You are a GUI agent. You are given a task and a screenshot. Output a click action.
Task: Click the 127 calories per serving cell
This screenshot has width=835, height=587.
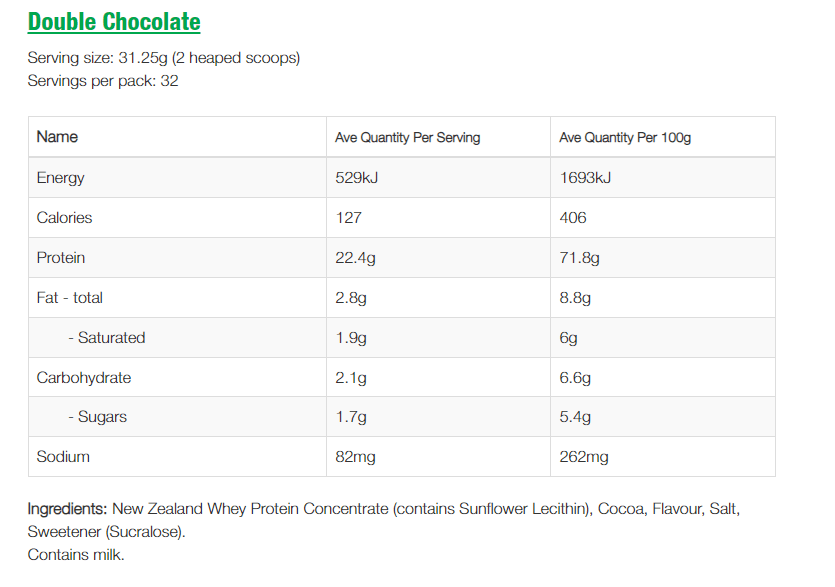point(349,218)
